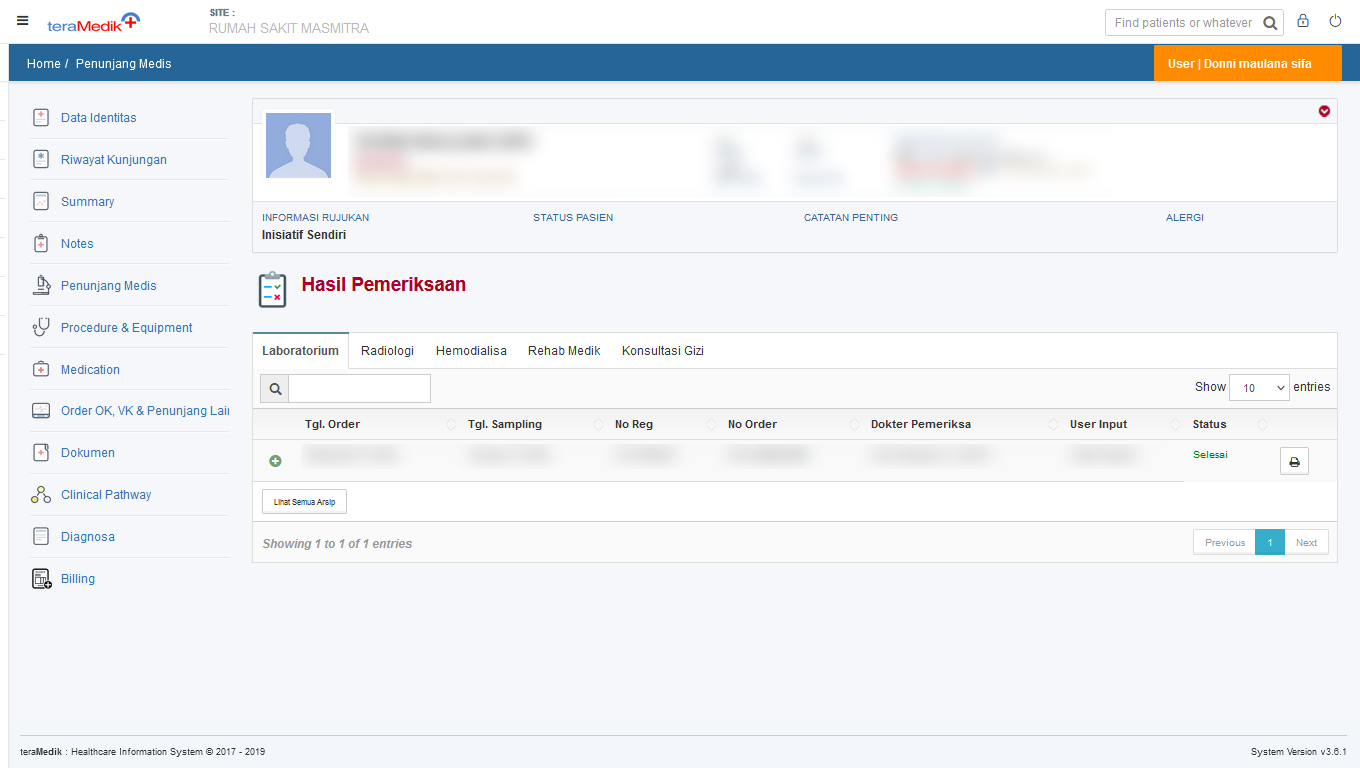The image size is (1360, 768).
Task: Click the Previous pagination button
Action: click(x=1224, y=542)
